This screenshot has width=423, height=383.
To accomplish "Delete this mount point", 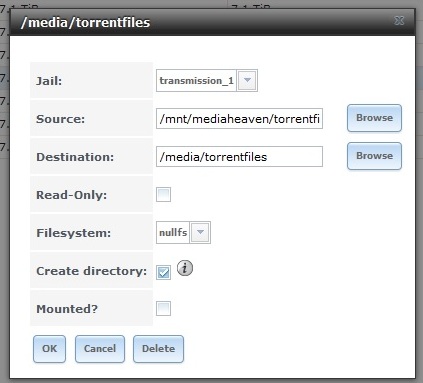I will [158, 349].
